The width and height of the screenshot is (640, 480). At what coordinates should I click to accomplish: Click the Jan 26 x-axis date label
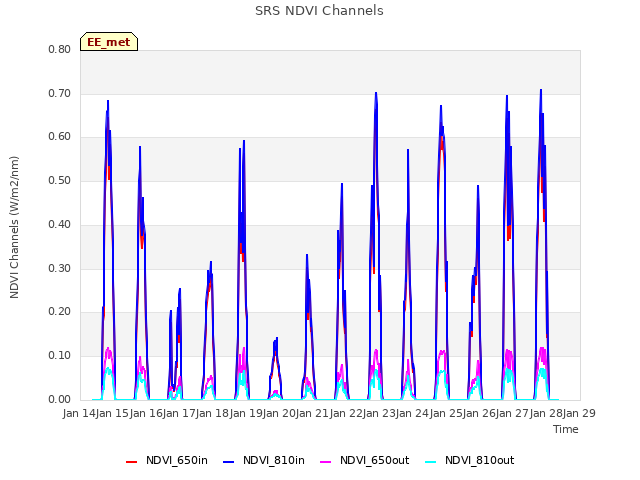[x=479, y=413]
